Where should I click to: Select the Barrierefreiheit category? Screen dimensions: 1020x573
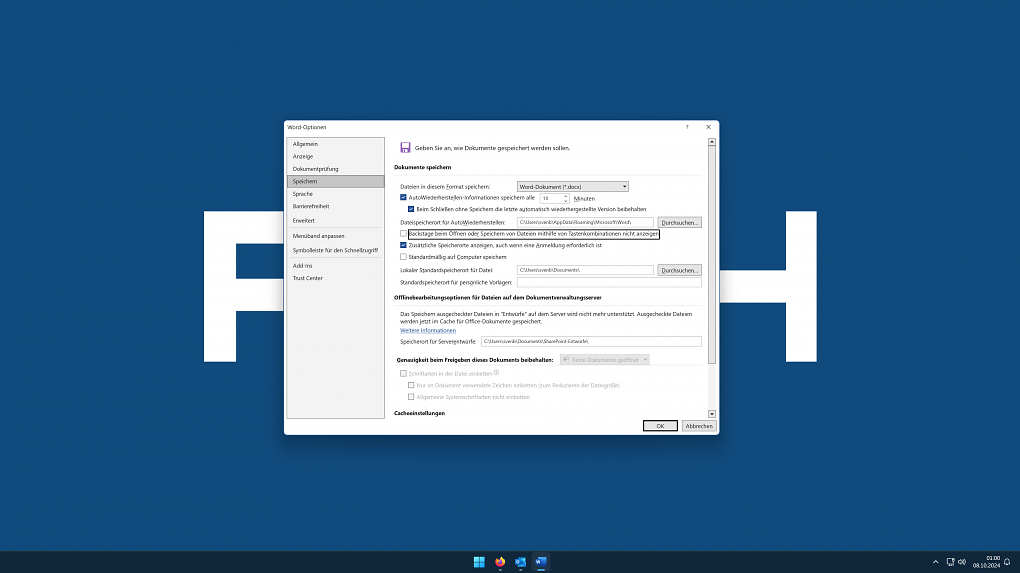(x=336, y=206)
